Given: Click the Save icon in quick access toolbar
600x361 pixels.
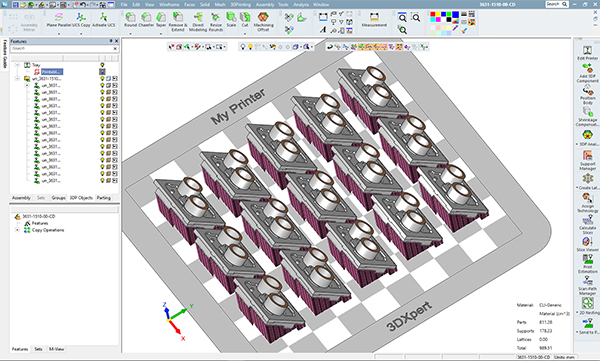Looking at the screenshot, I should [x=16, y=5].
